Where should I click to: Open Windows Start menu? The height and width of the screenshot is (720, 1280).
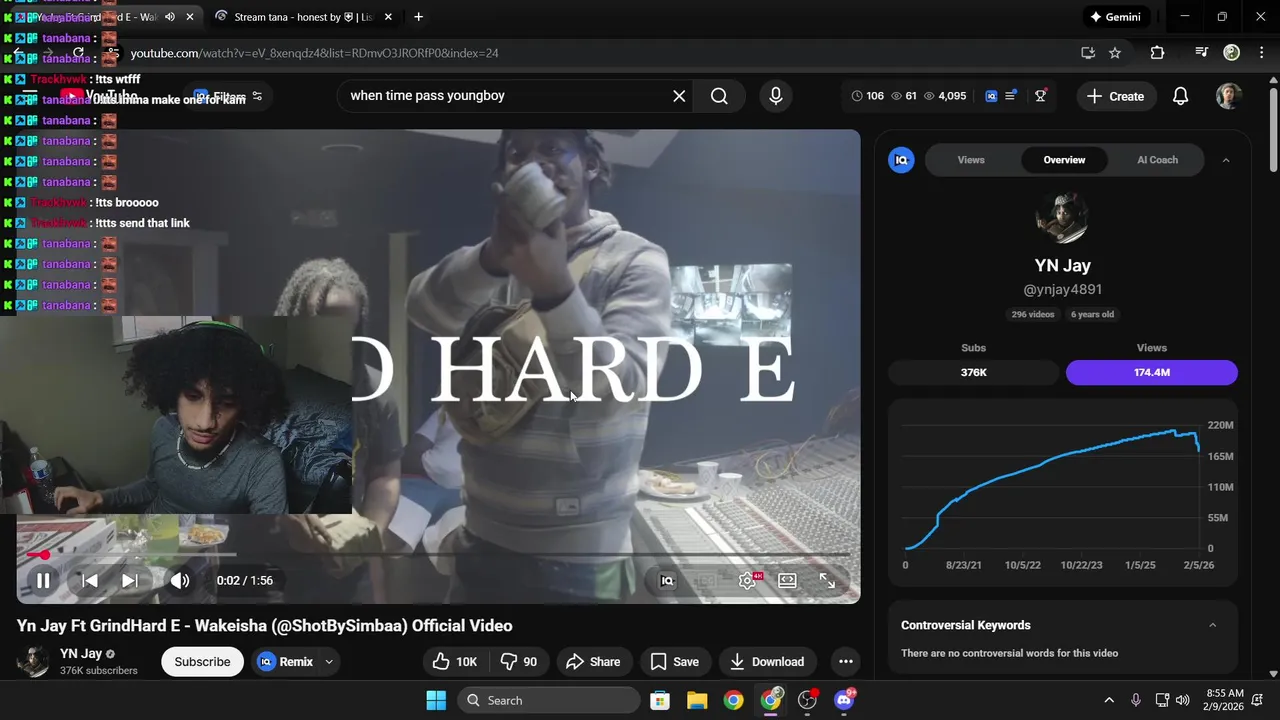pos(436,700)
